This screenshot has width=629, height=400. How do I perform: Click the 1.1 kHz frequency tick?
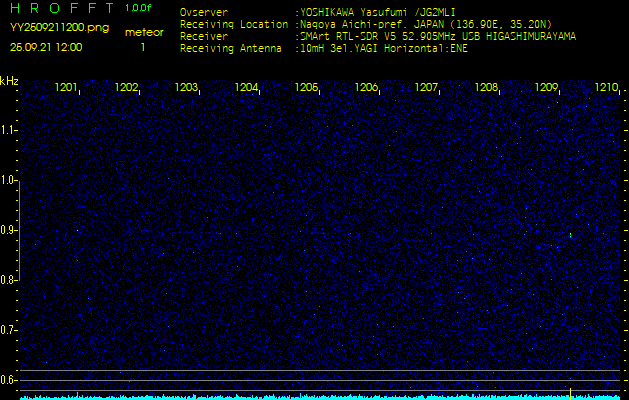pos(9,130)
